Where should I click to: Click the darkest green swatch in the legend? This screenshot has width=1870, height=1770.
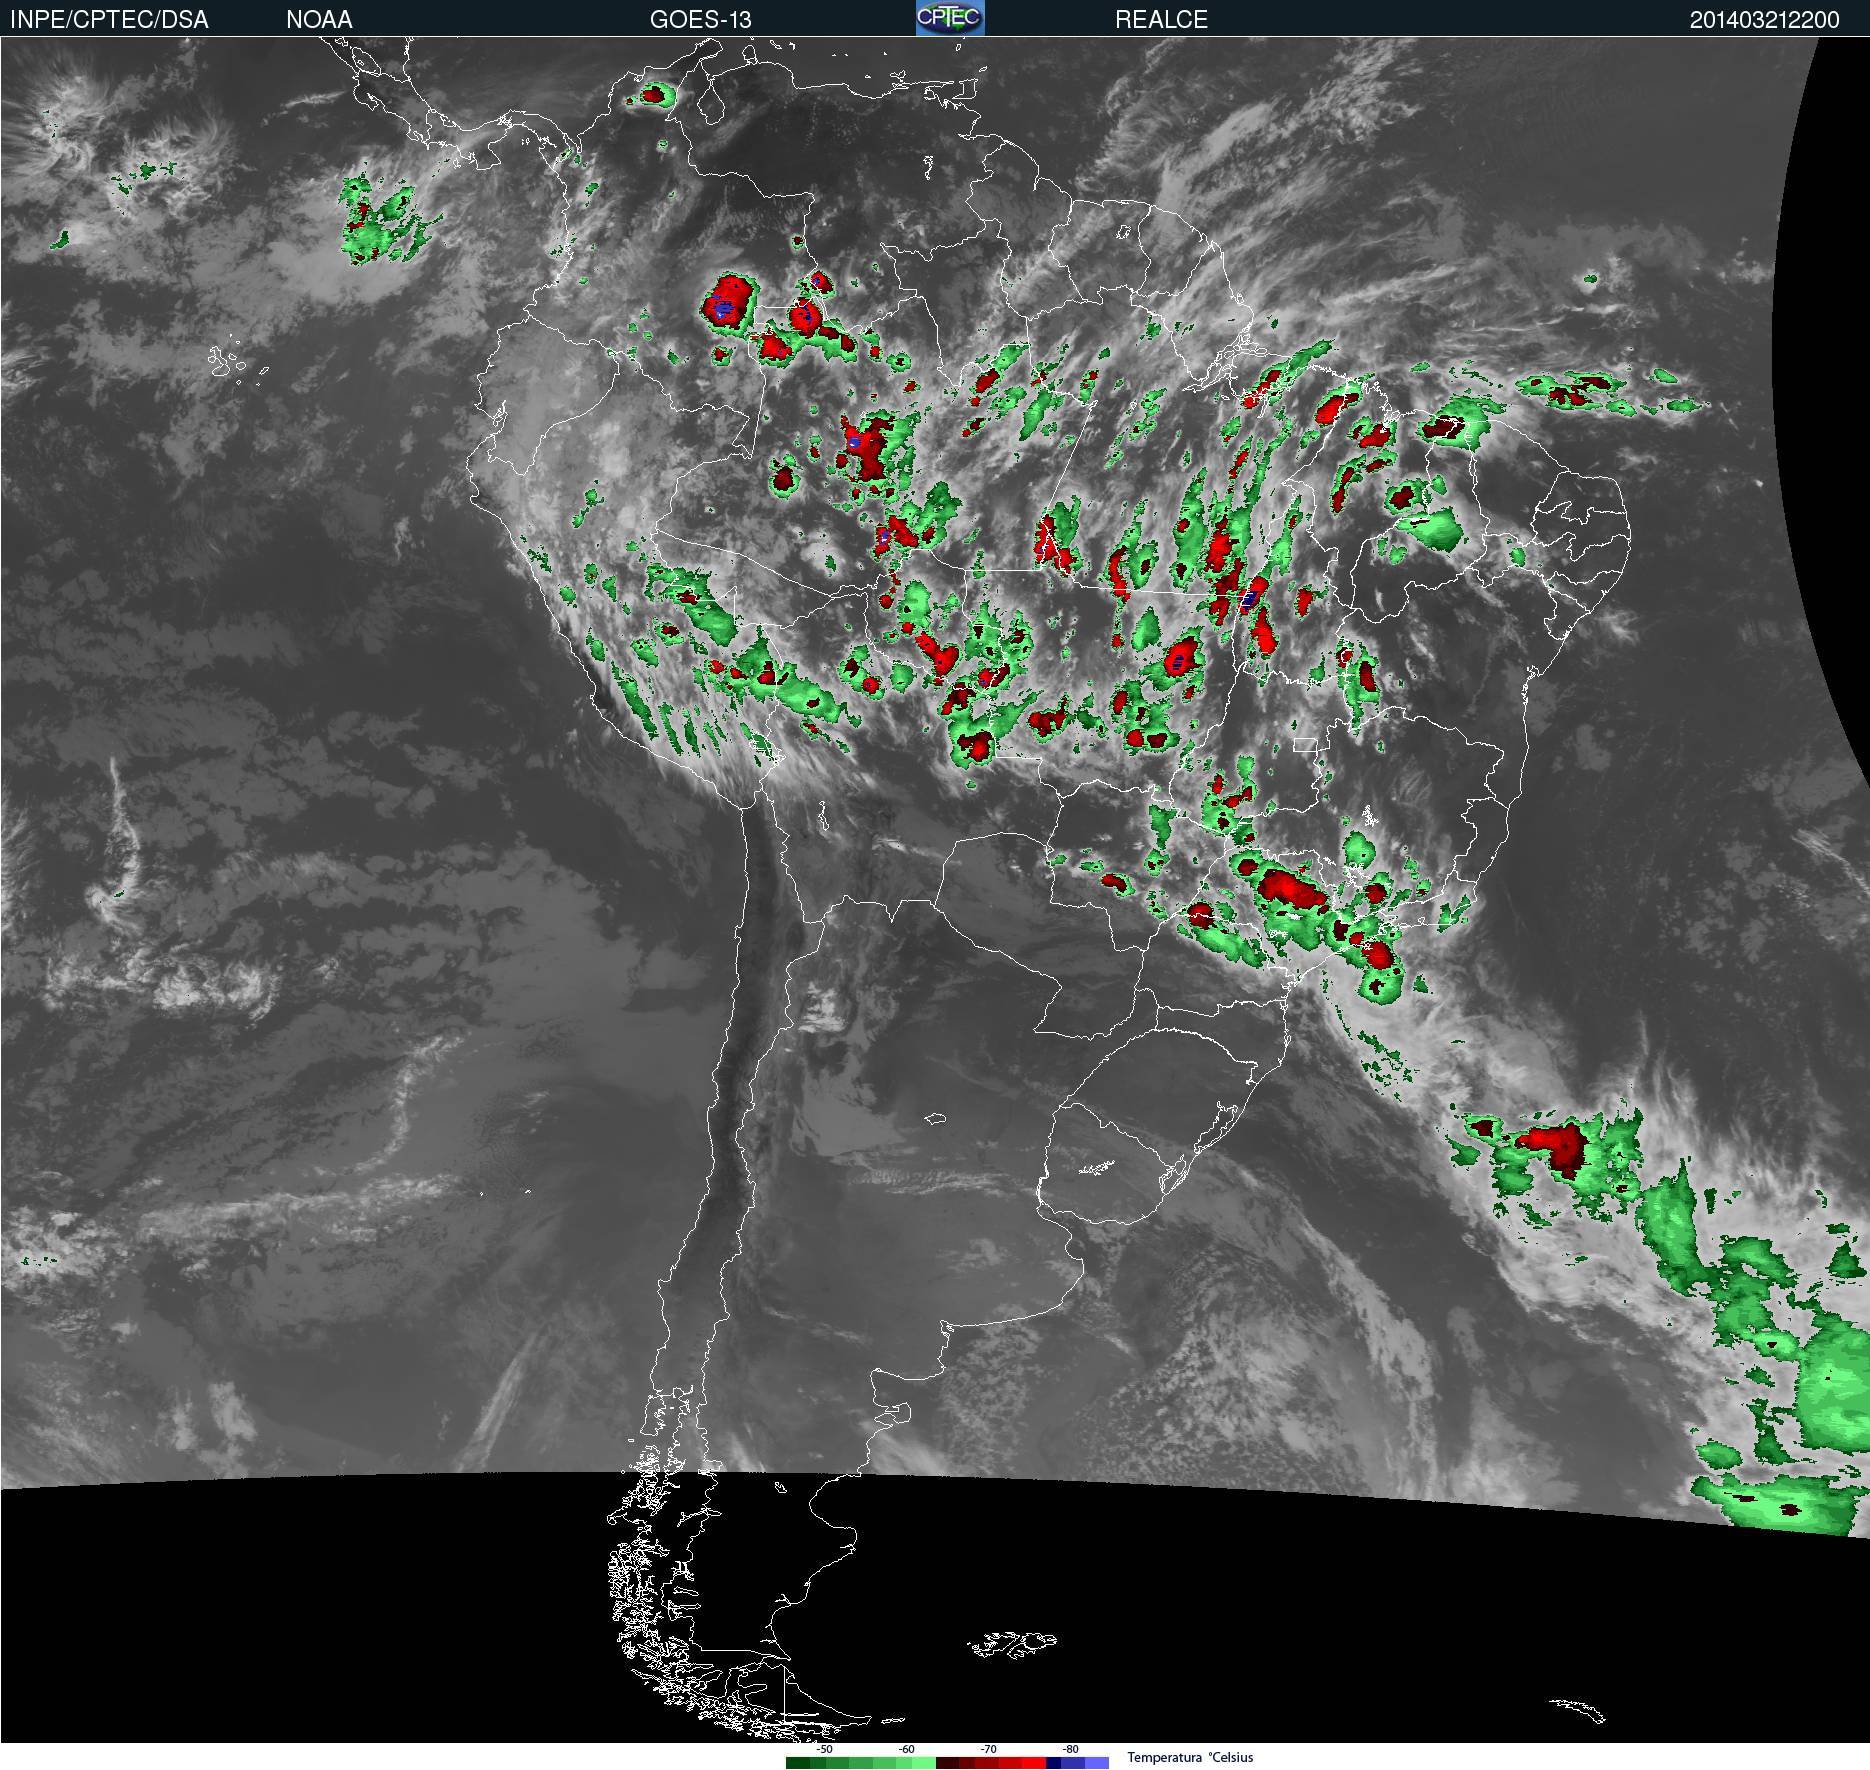tap(798, 1763)
